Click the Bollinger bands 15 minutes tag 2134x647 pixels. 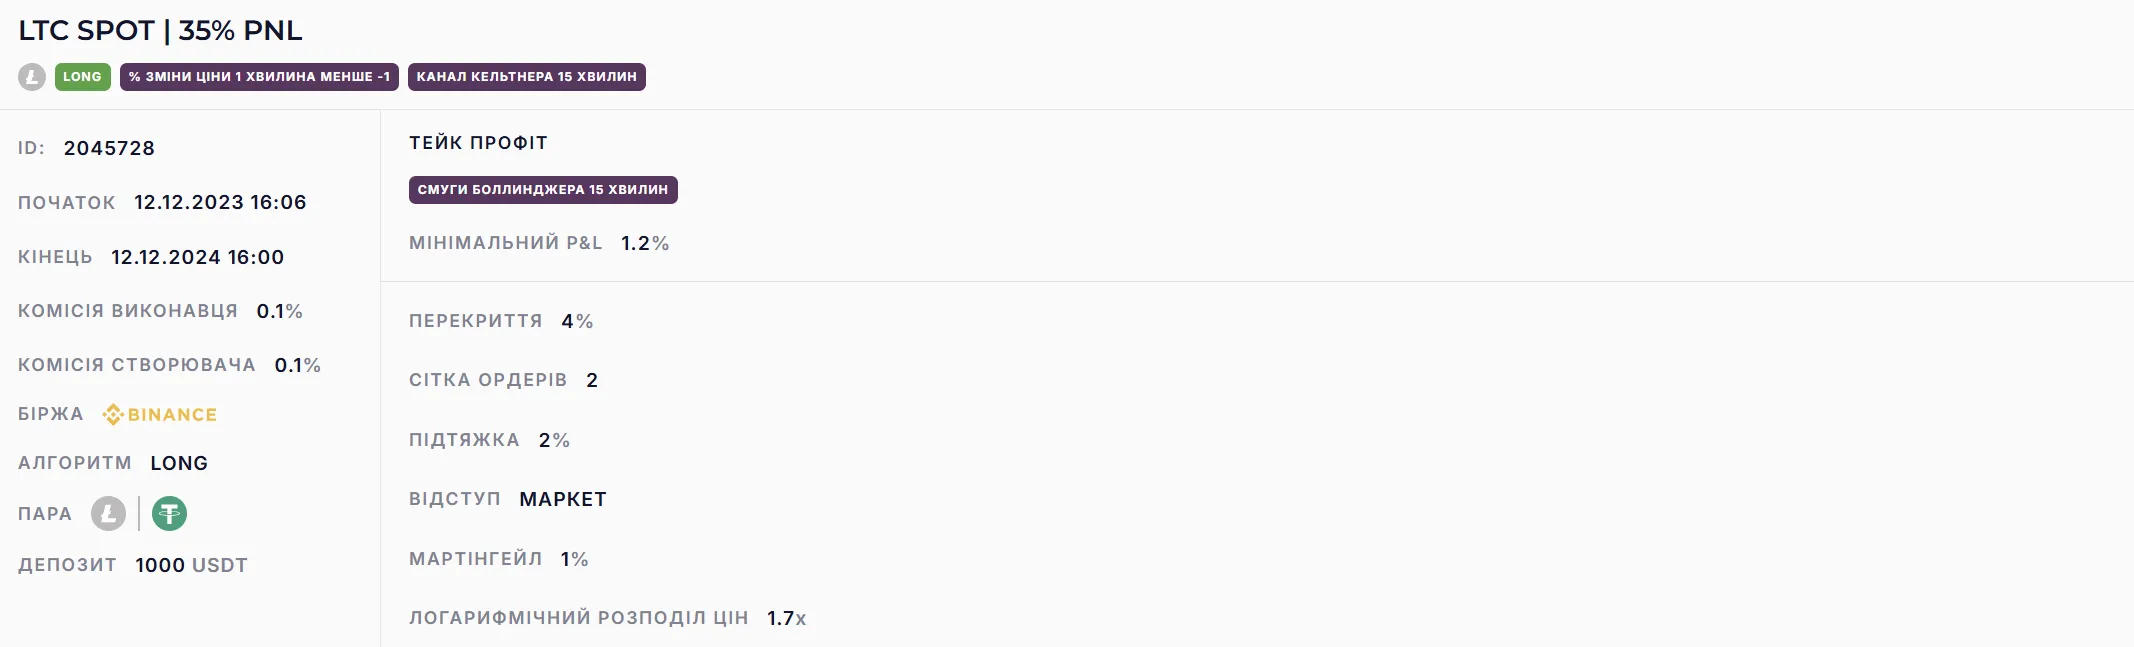[543, 190]
